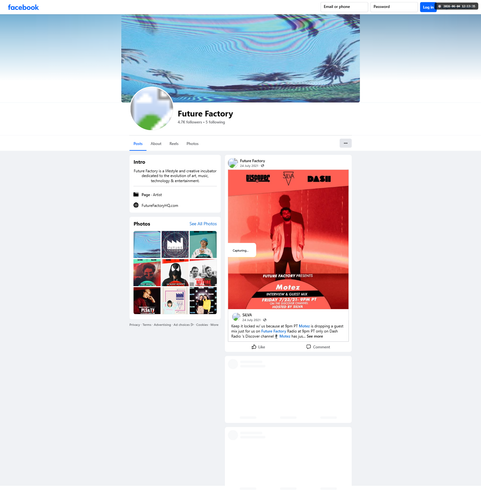Viewport: 481px width, 500px height.
Task: Open the Photos tab
Action: pyautogui.click(x=192, y=144)
